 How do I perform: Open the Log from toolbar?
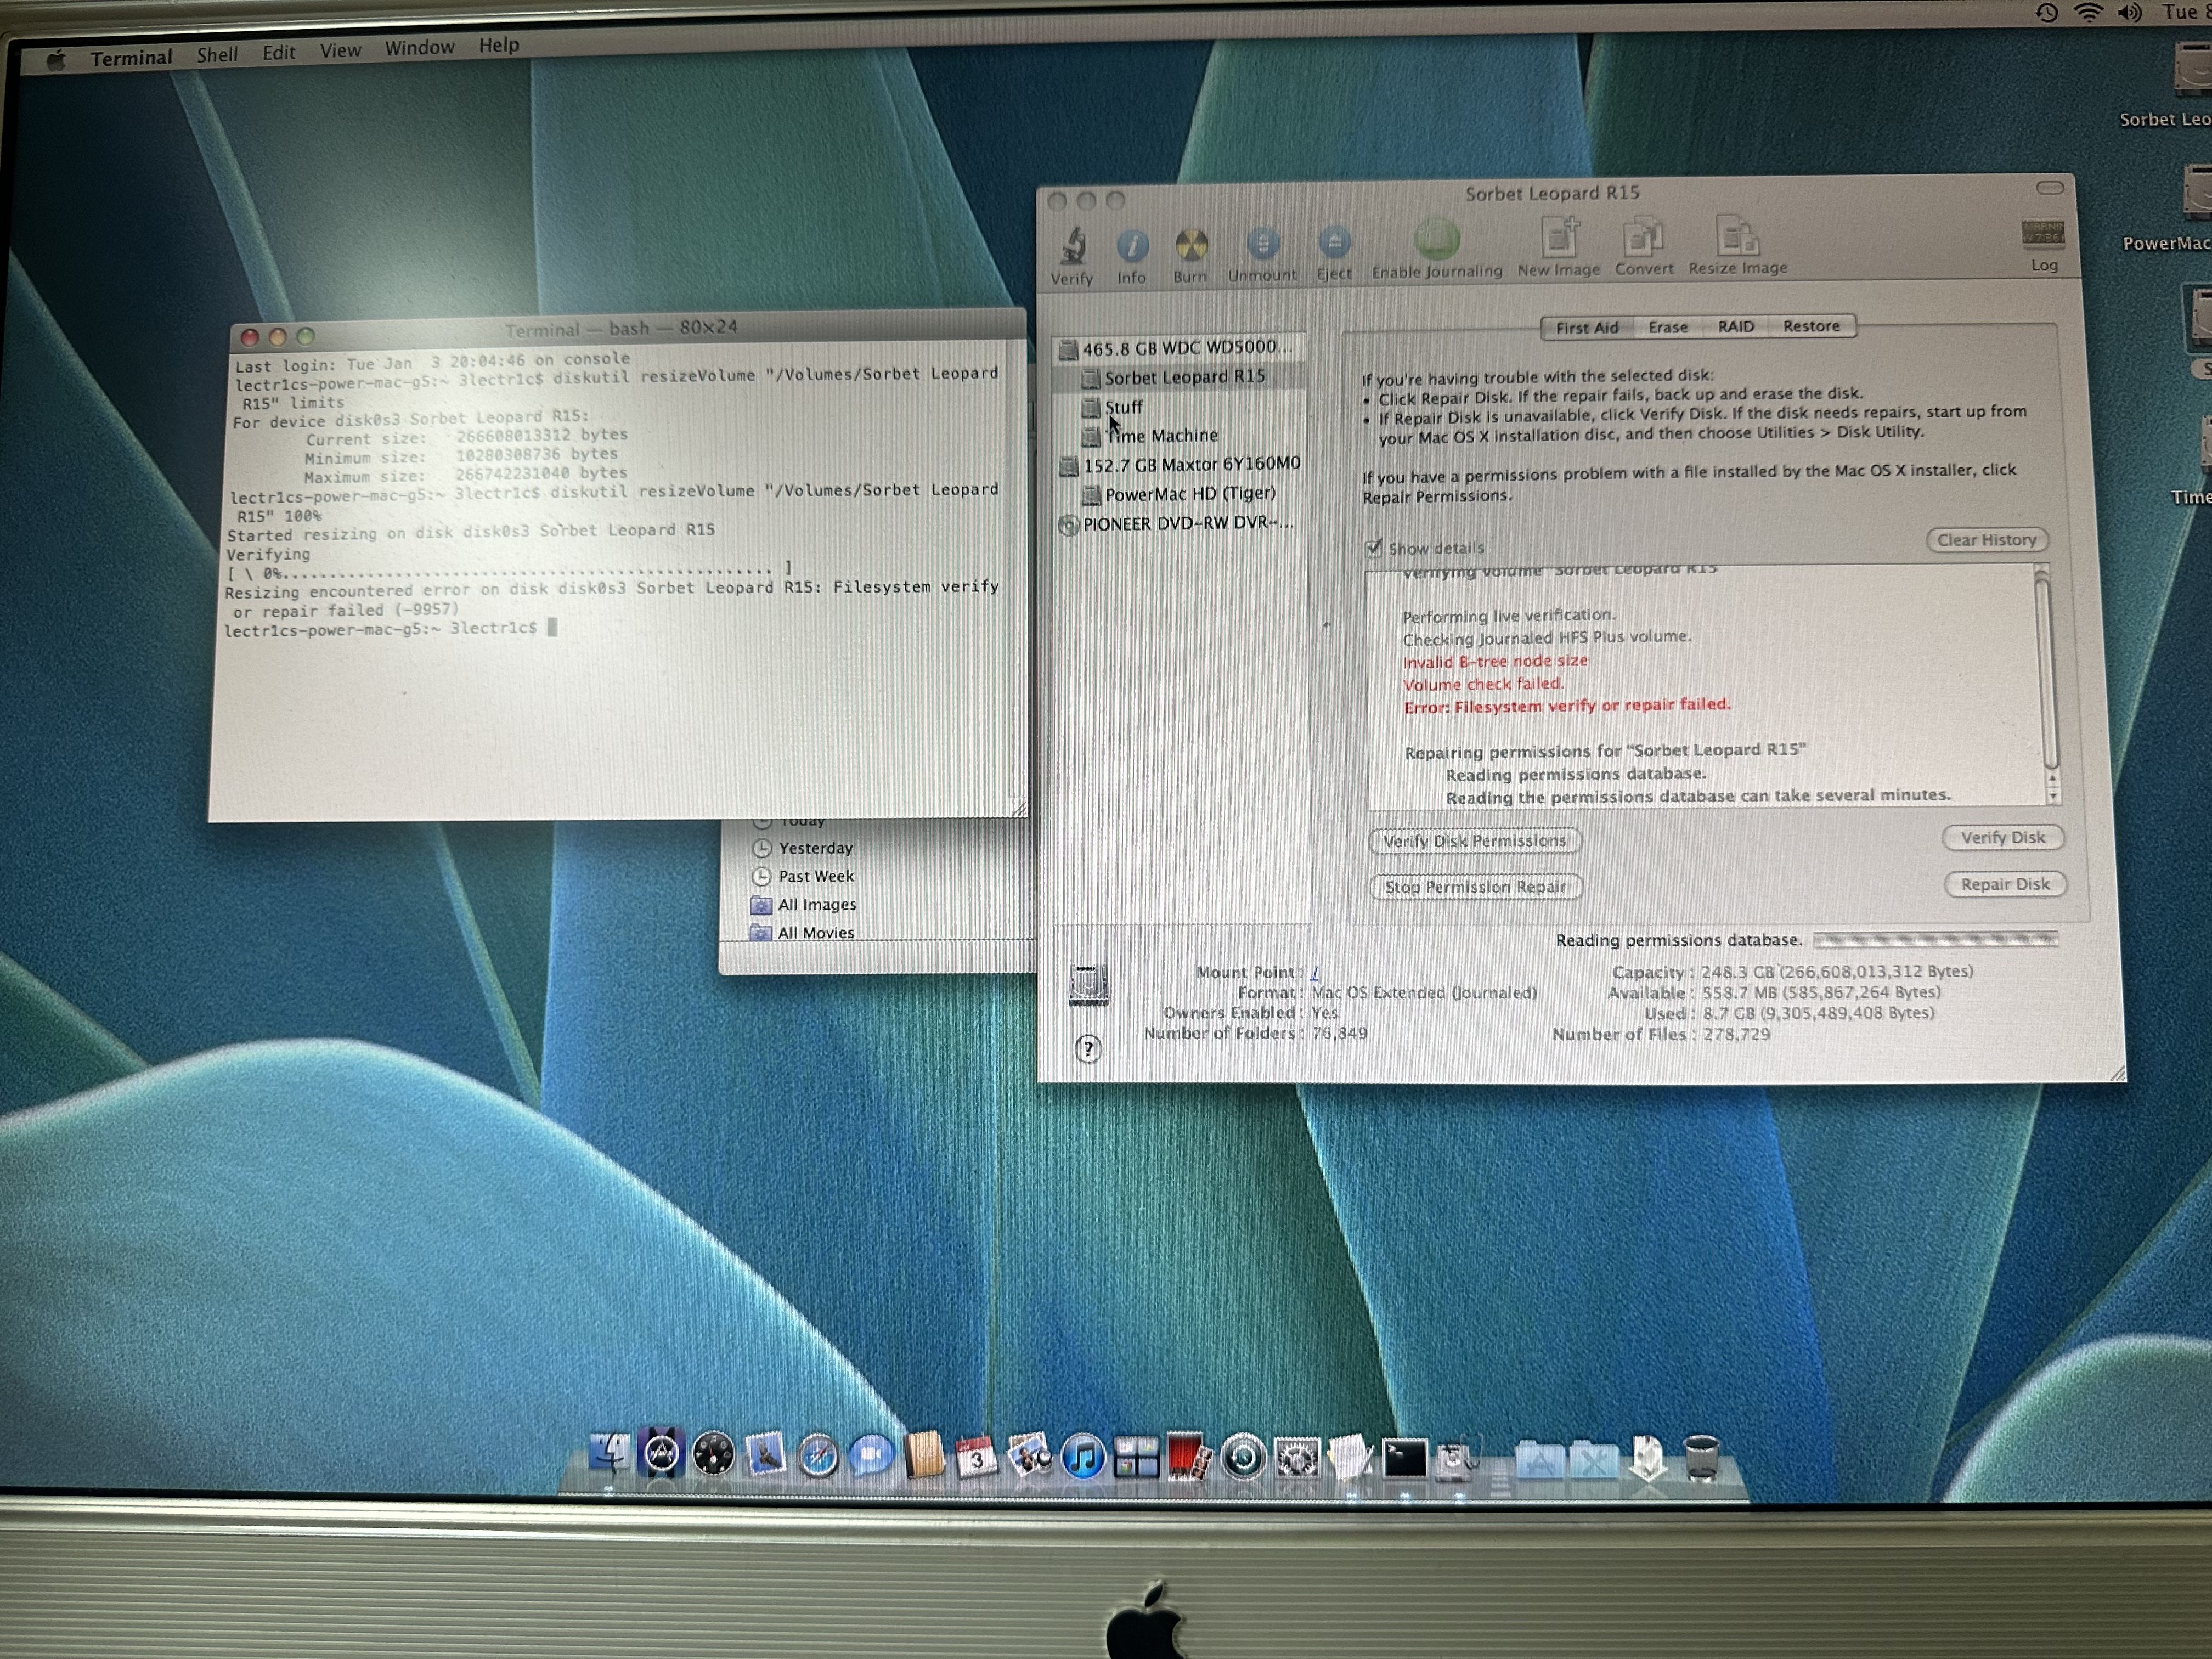2042,235
